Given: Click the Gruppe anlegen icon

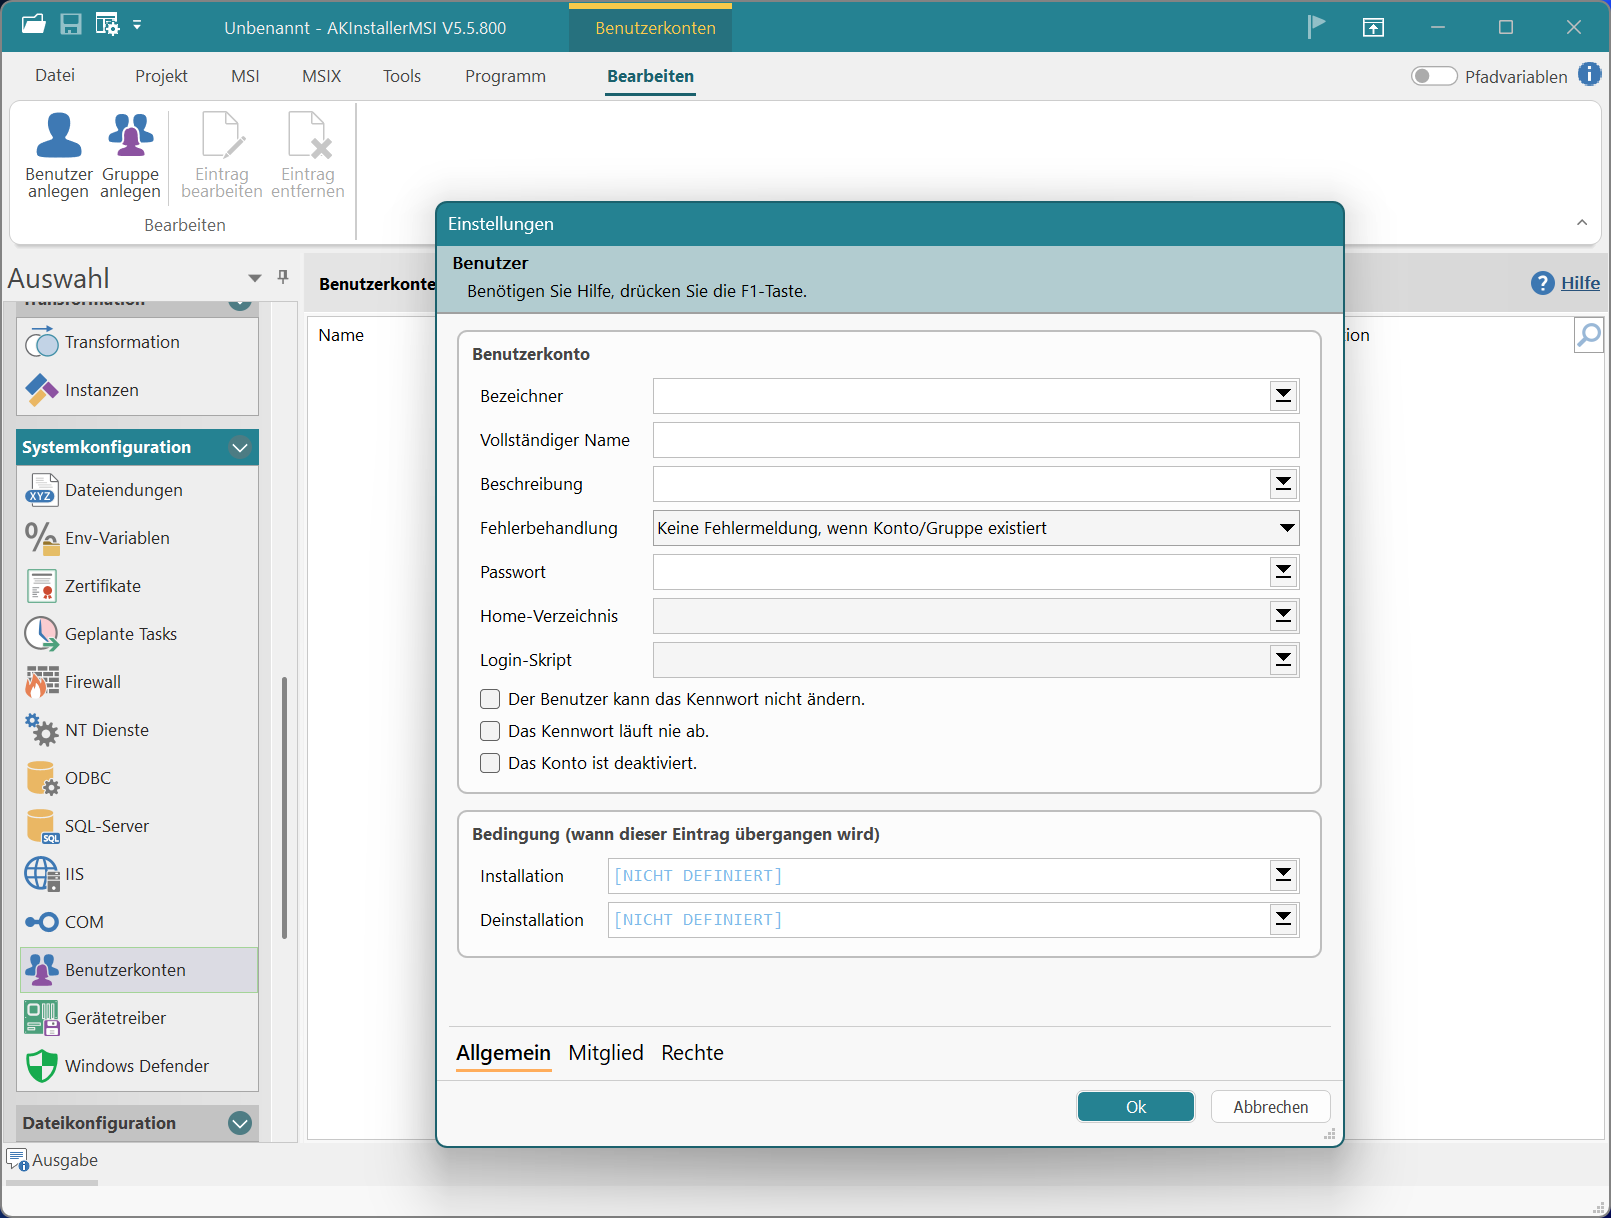Looking at the screenshot, I should (x=130, y=137).
